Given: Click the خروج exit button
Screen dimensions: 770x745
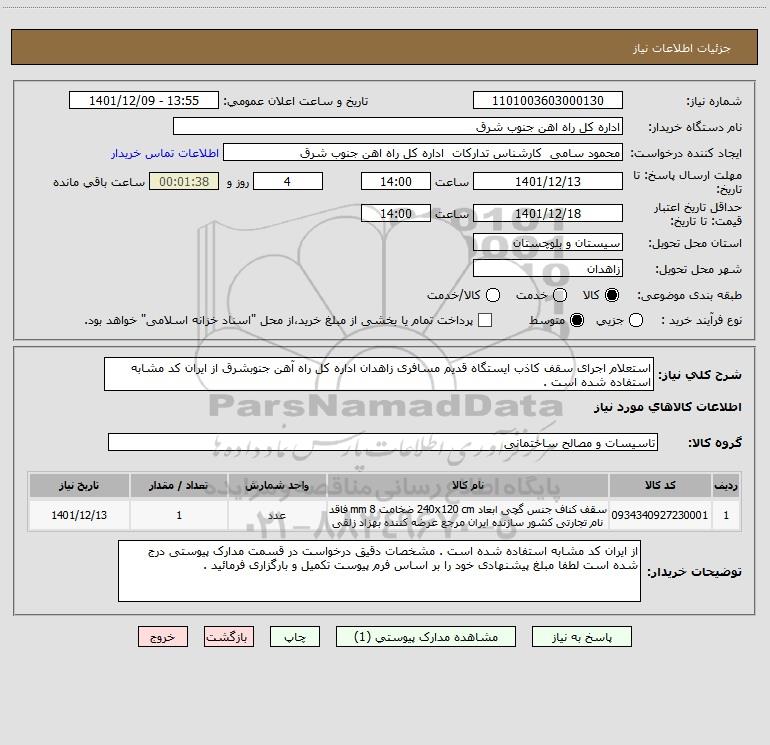Looking at the screenshot, I should (163, 637).
